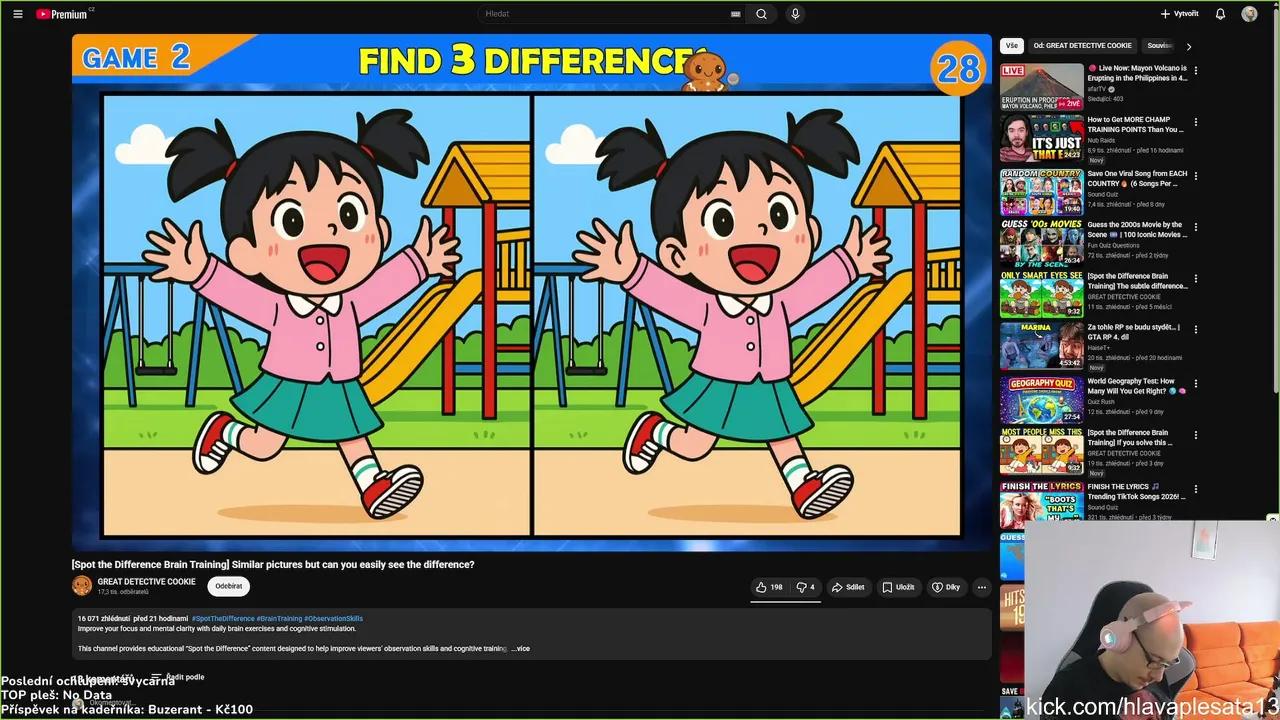Select the Souvise... filter chip

(1160, 46)
